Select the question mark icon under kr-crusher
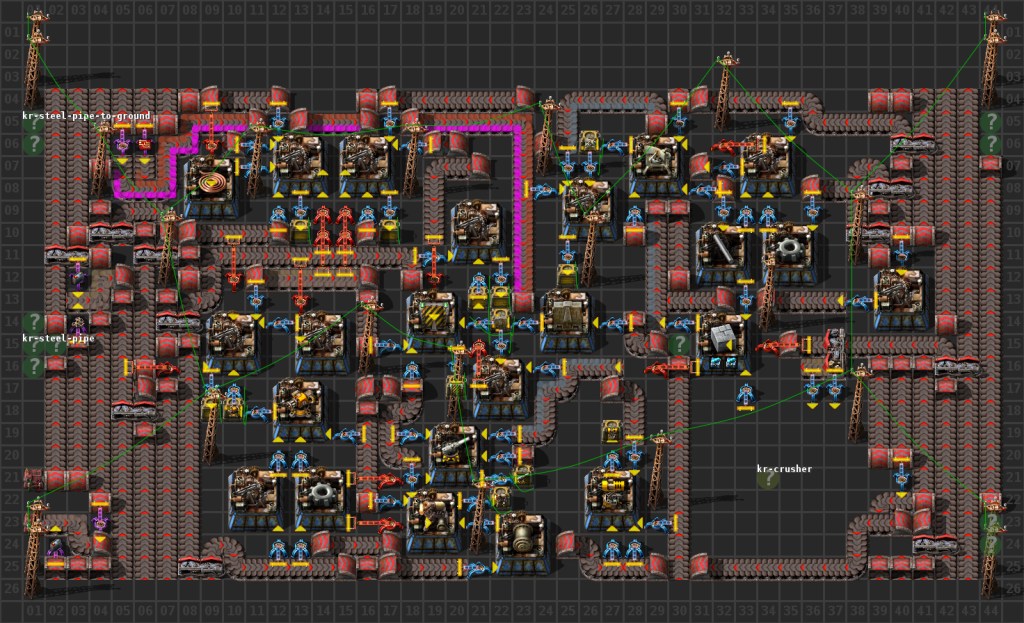This screenshot has width=1024, height=623. tap(768, 480)
